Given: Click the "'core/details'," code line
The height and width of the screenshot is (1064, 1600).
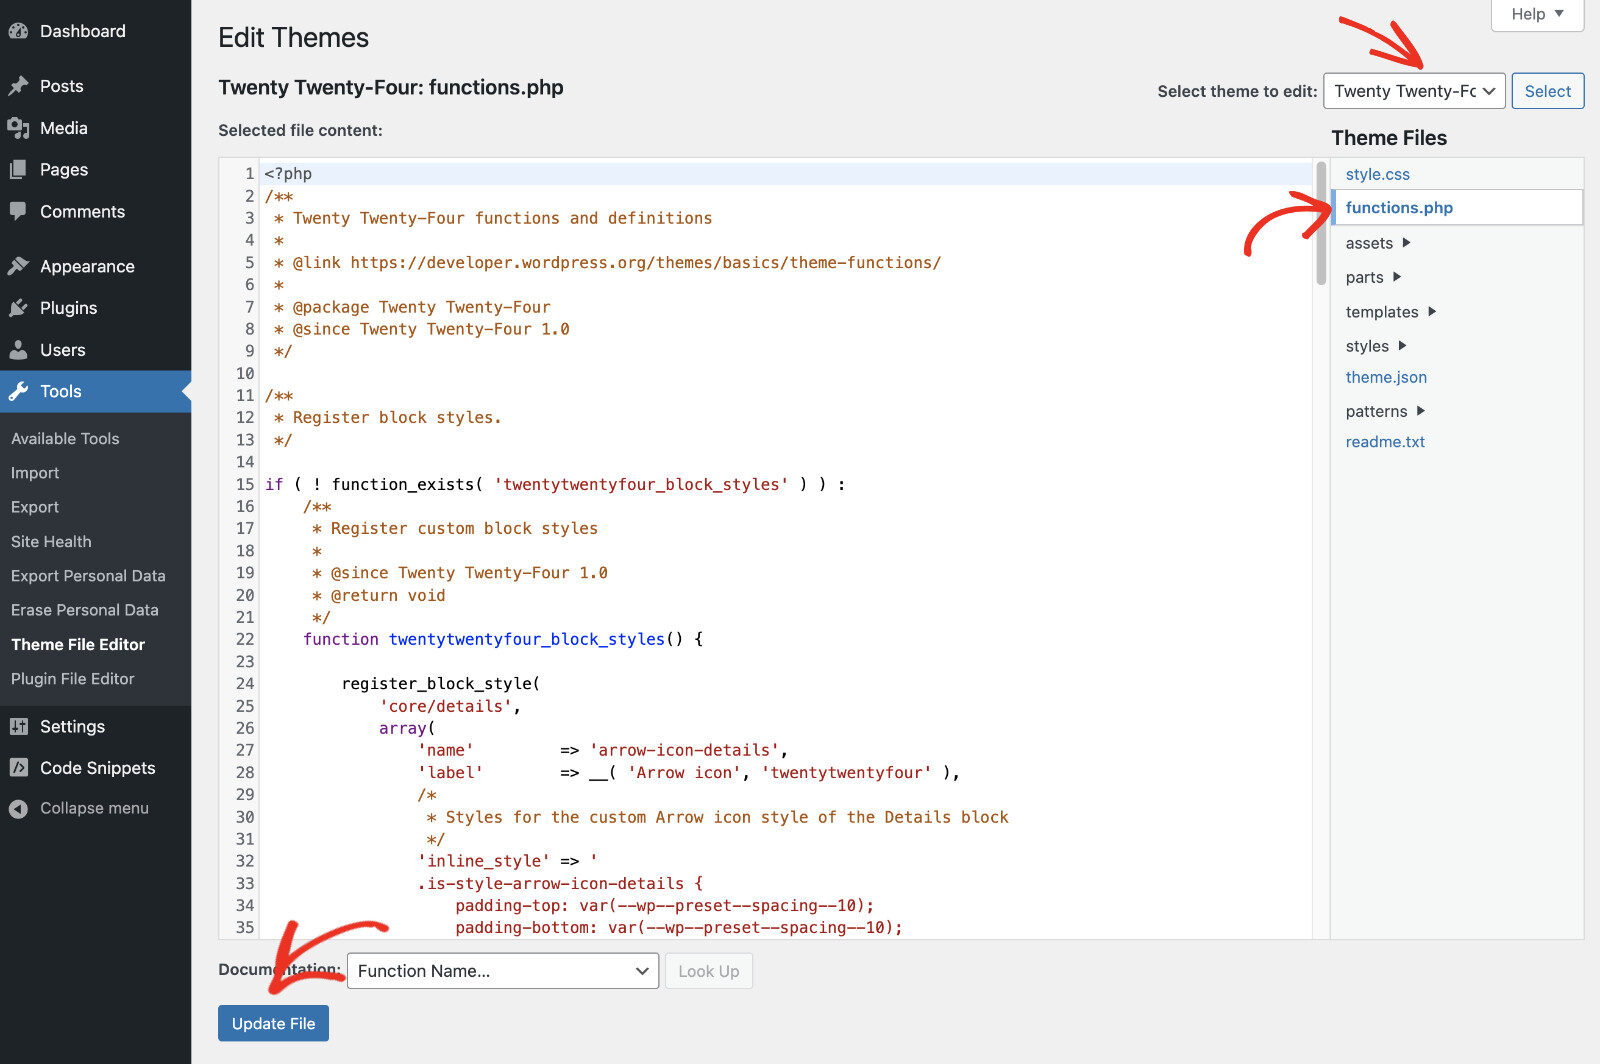Looking at the screenshot, I should (x=450, y=706).
